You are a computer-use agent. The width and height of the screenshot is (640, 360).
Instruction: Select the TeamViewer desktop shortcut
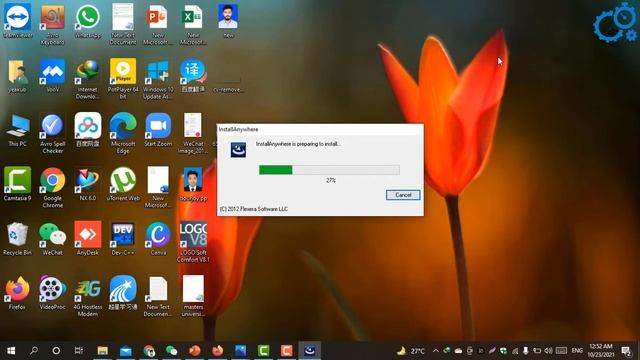click(x=18, y=21)
